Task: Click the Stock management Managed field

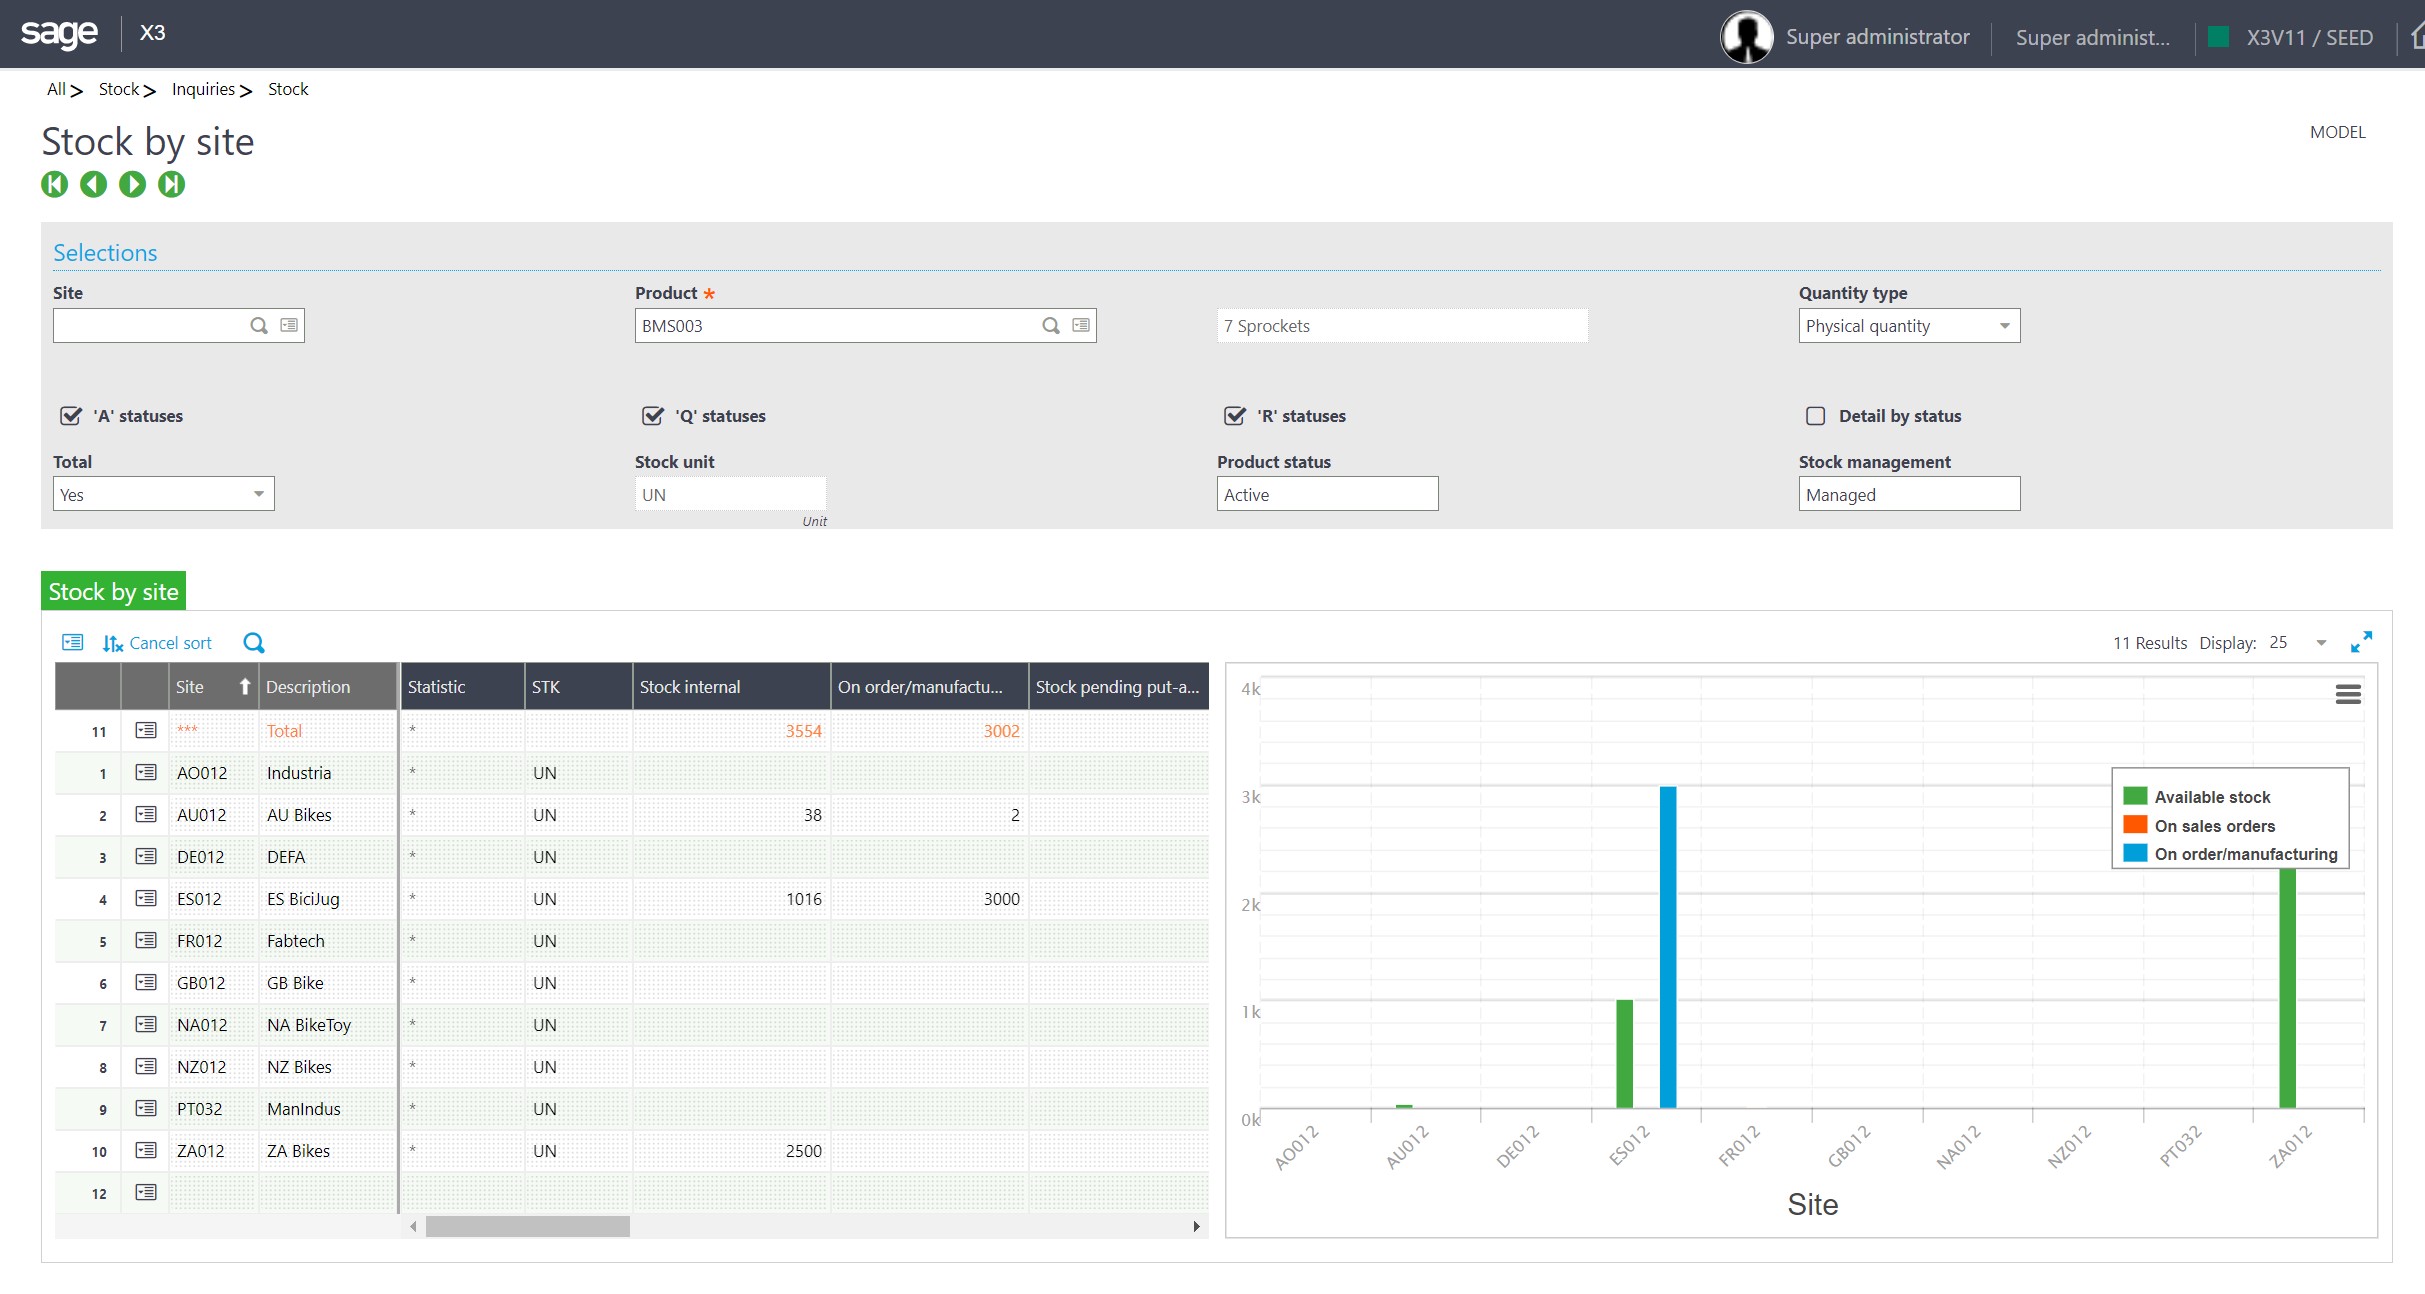Action: coord(1909,494)
